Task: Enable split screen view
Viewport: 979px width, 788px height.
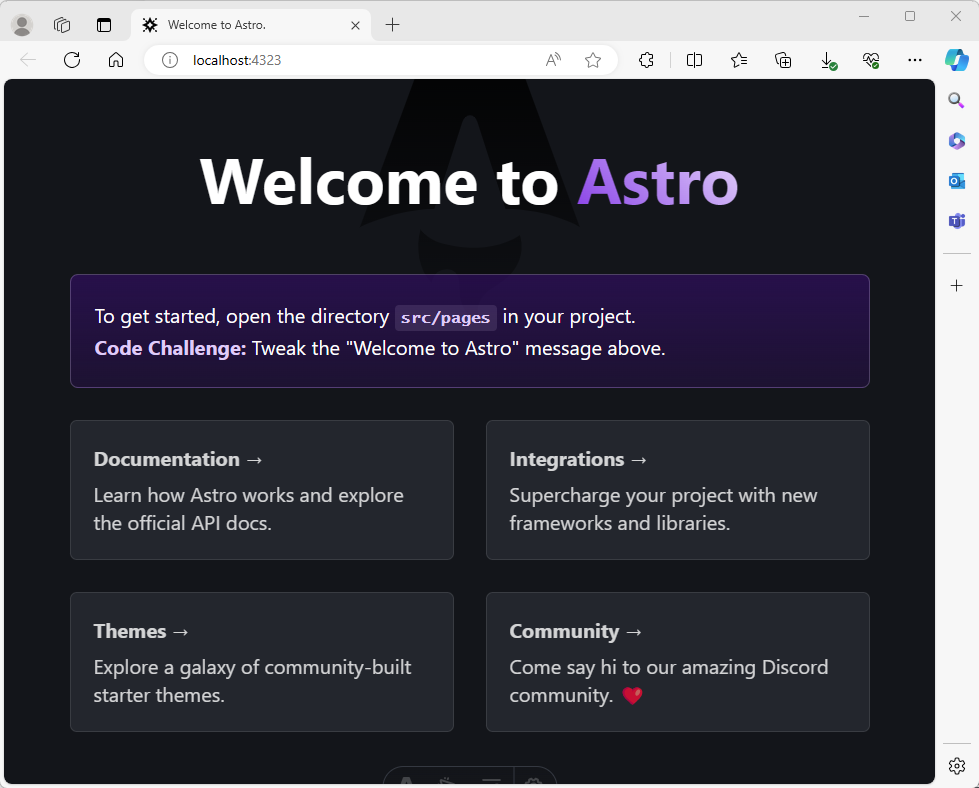Action: pos(694,60)
